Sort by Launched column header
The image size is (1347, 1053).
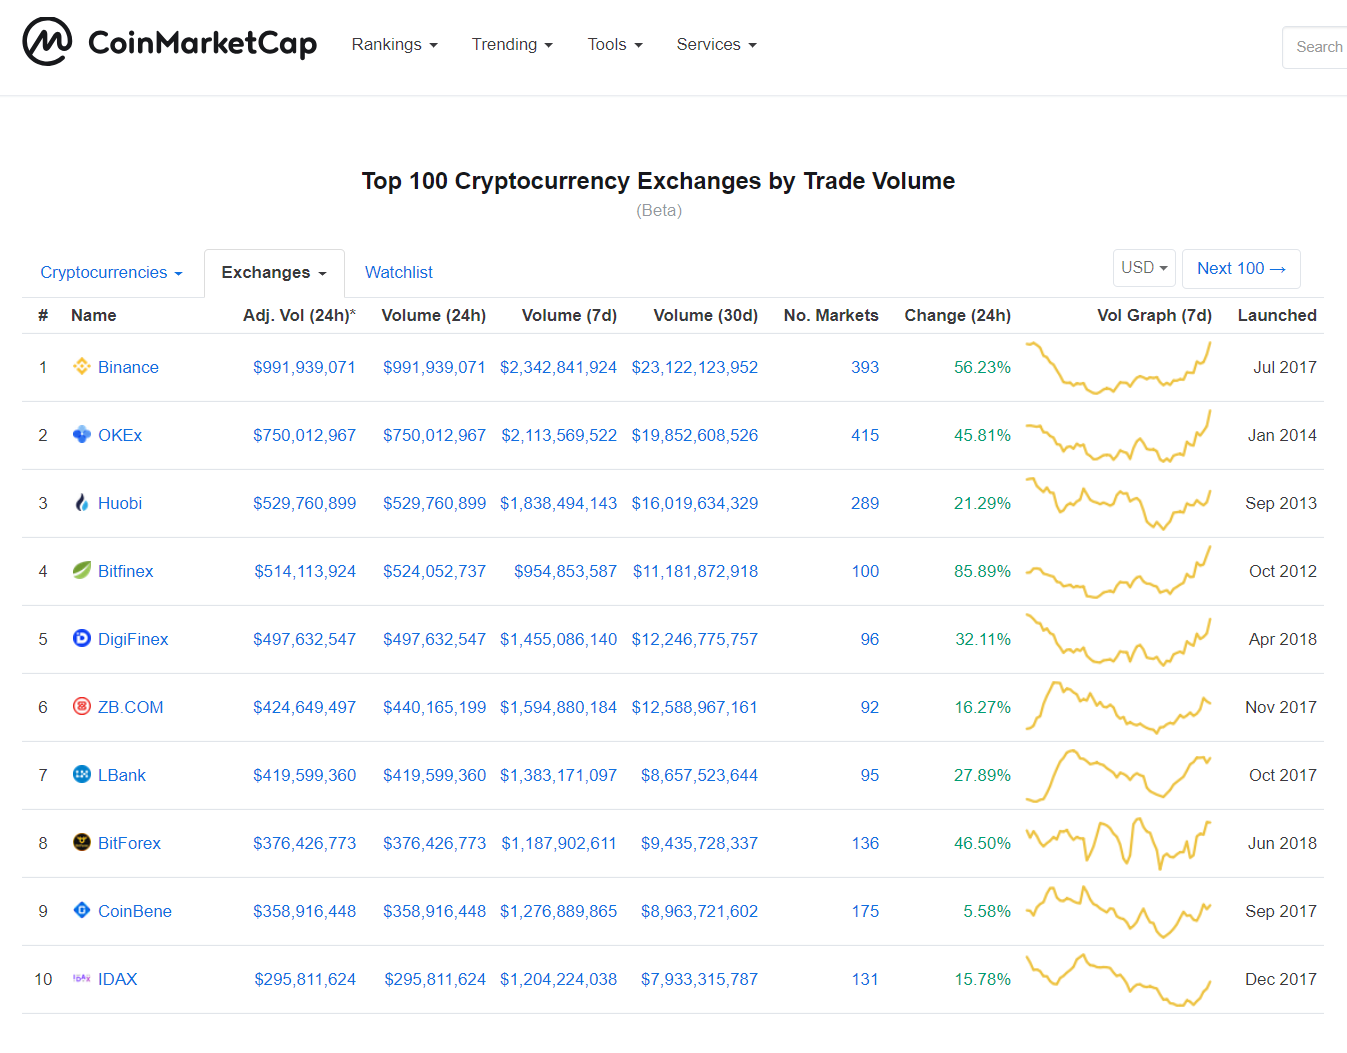(1277, 315)
